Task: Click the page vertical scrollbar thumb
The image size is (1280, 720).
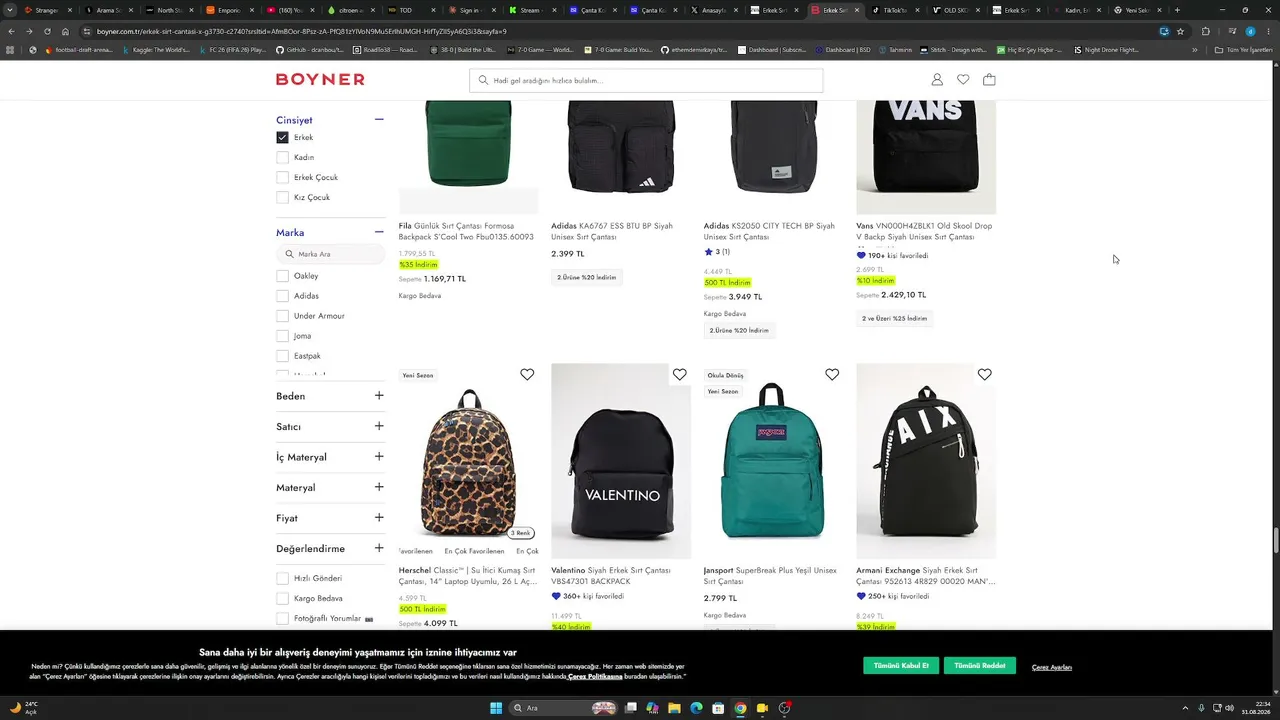Action: click(1275, 541)
